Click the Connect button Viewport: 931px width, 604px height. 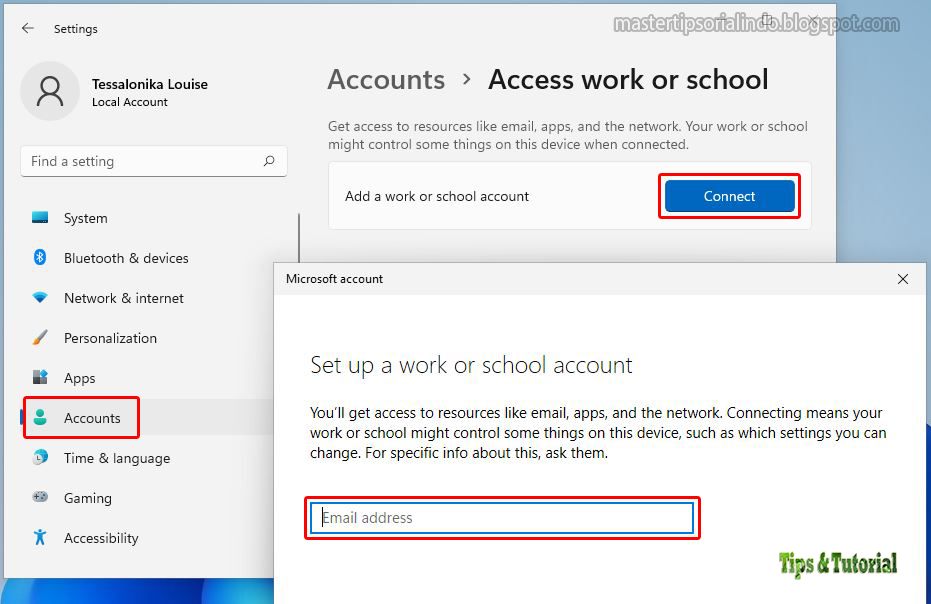tap(729, 196)
